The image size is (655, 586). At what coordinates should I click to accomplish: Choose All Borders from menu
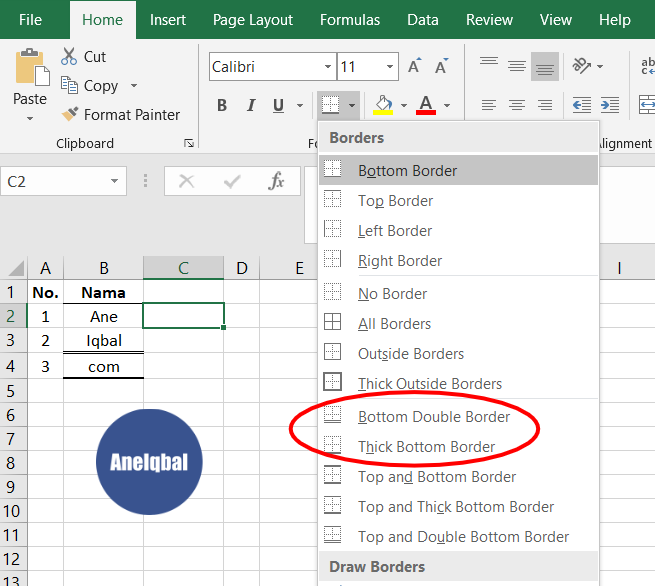pyautogui.click(x=458, y=324)
